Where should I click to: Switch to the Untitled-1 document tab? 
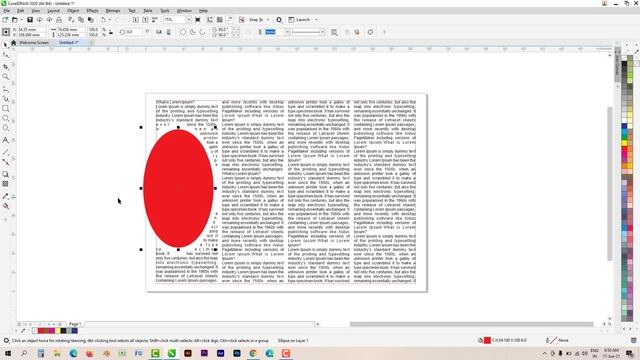(69, 42)
